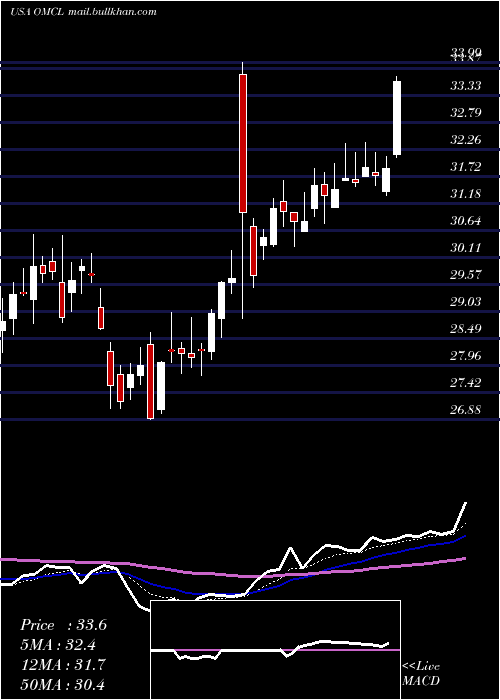
Task: Select the 29.57 price axis label
Action: pyautogui.click(x=466, y=274)
